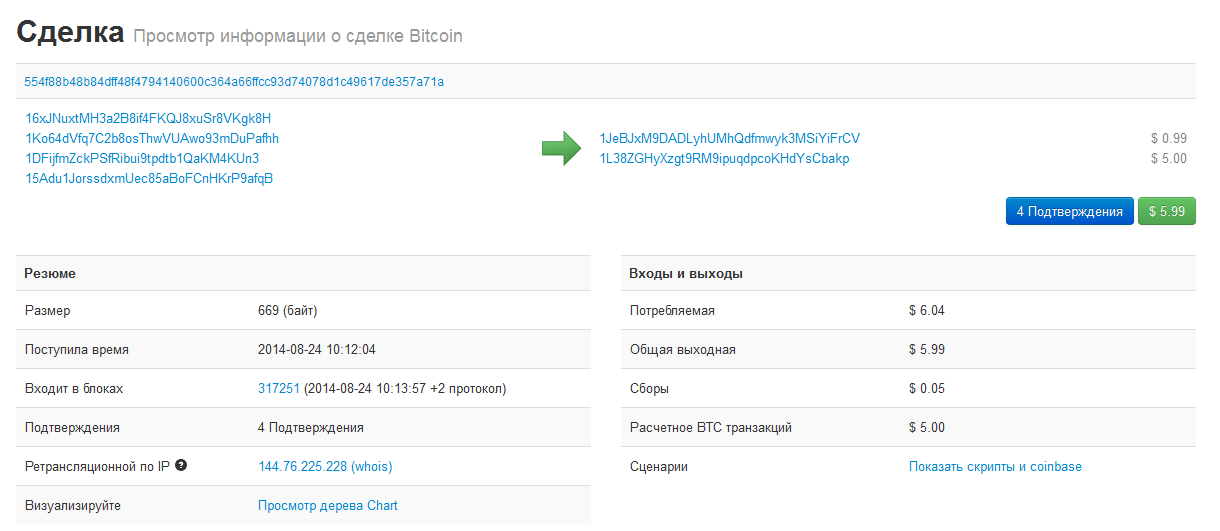Click the Сделка page heading
Viewport: 1220px width, 531px height.
(69, 33)
